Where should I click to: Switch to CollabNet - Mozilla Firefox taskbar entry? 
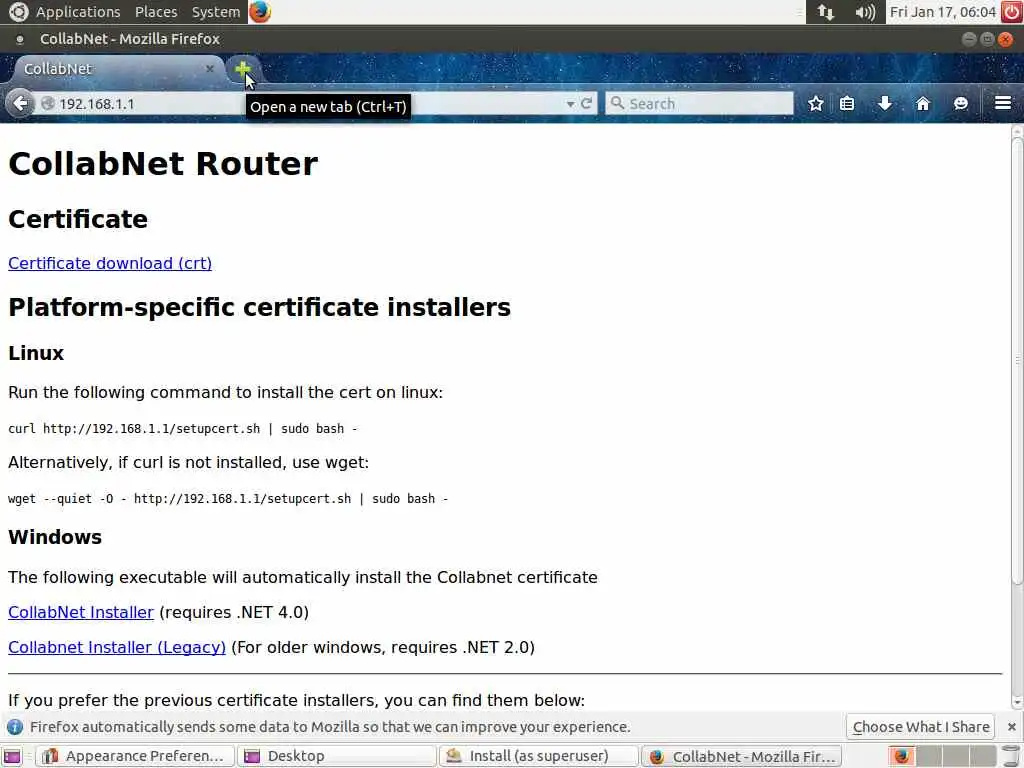coord(741,756)
